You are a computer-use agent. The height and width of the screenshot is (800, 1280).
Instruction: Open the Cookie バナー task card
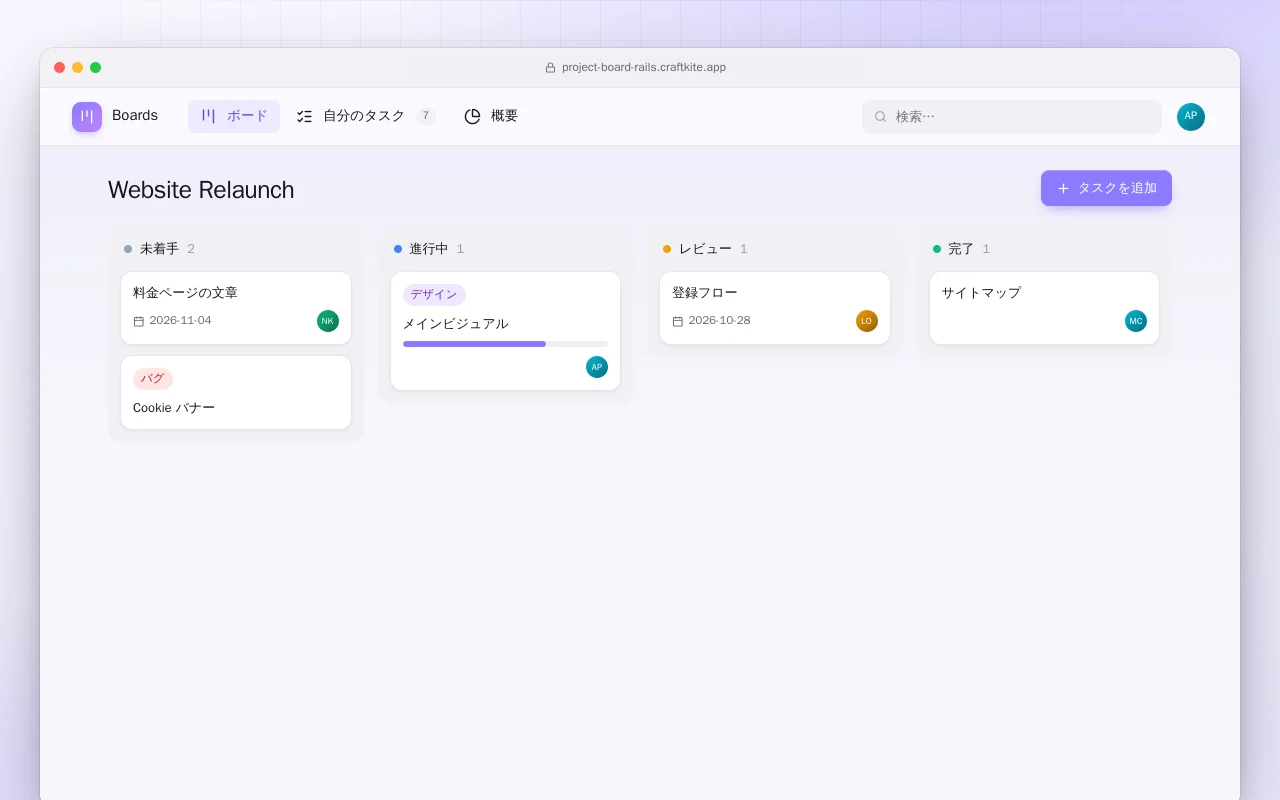[x=236, y=393]
